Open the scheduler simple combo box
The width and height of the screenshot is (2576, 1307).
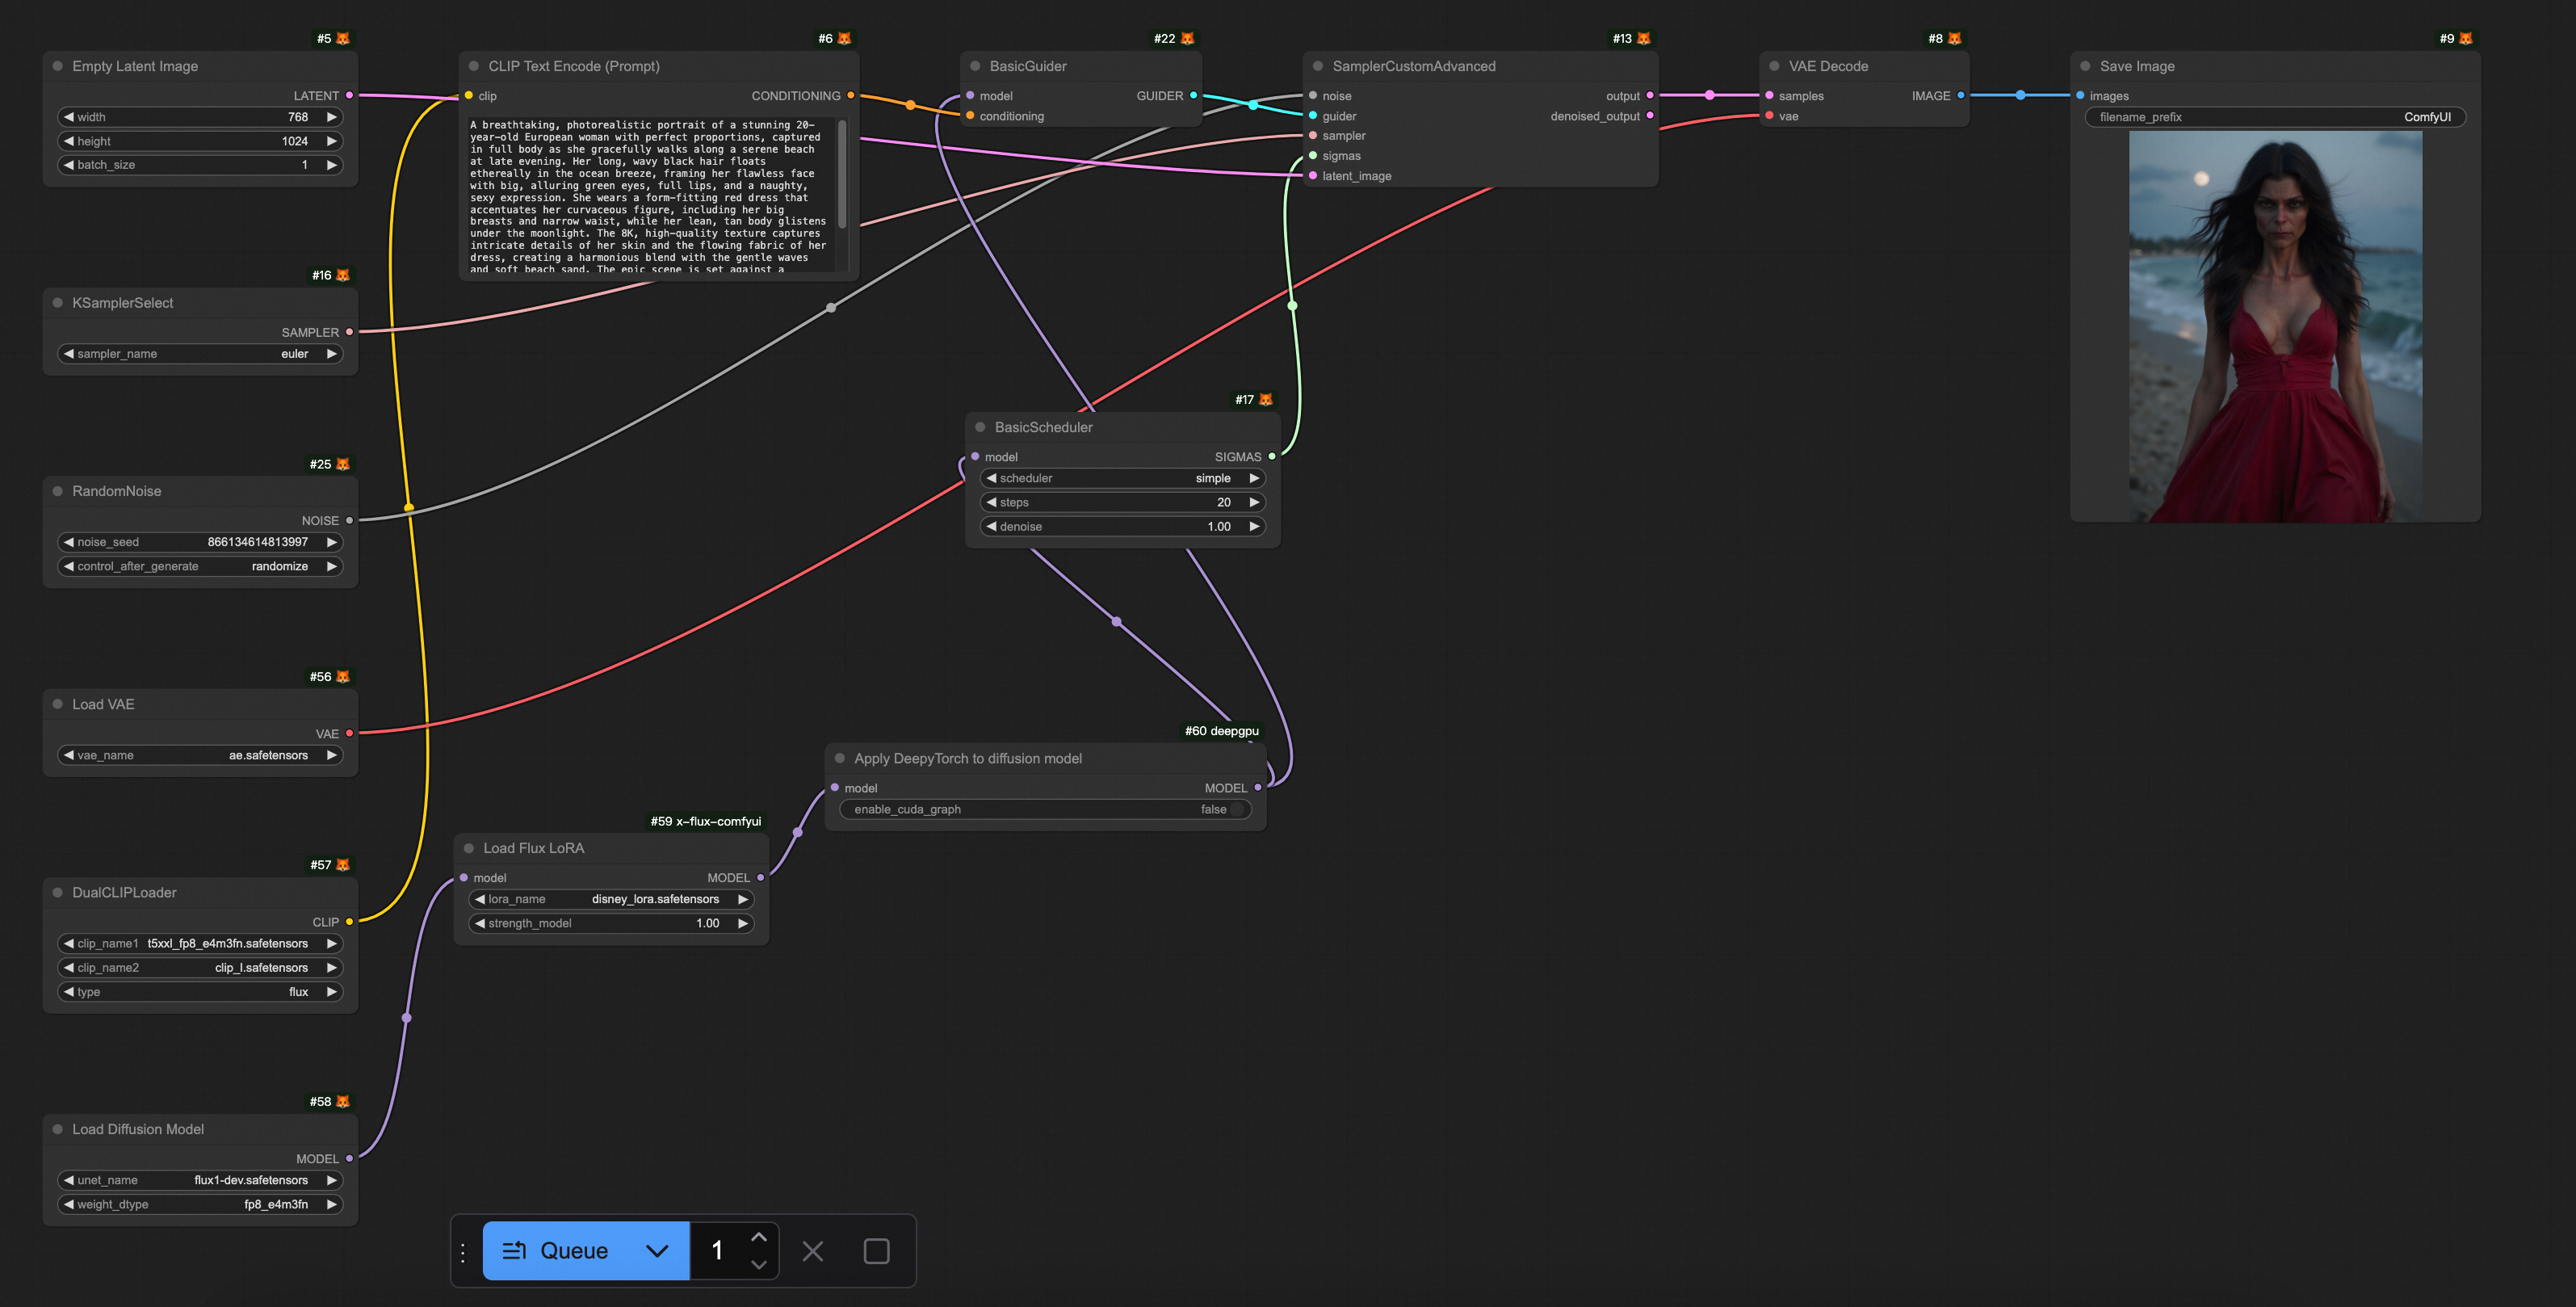pos(1122,478)
